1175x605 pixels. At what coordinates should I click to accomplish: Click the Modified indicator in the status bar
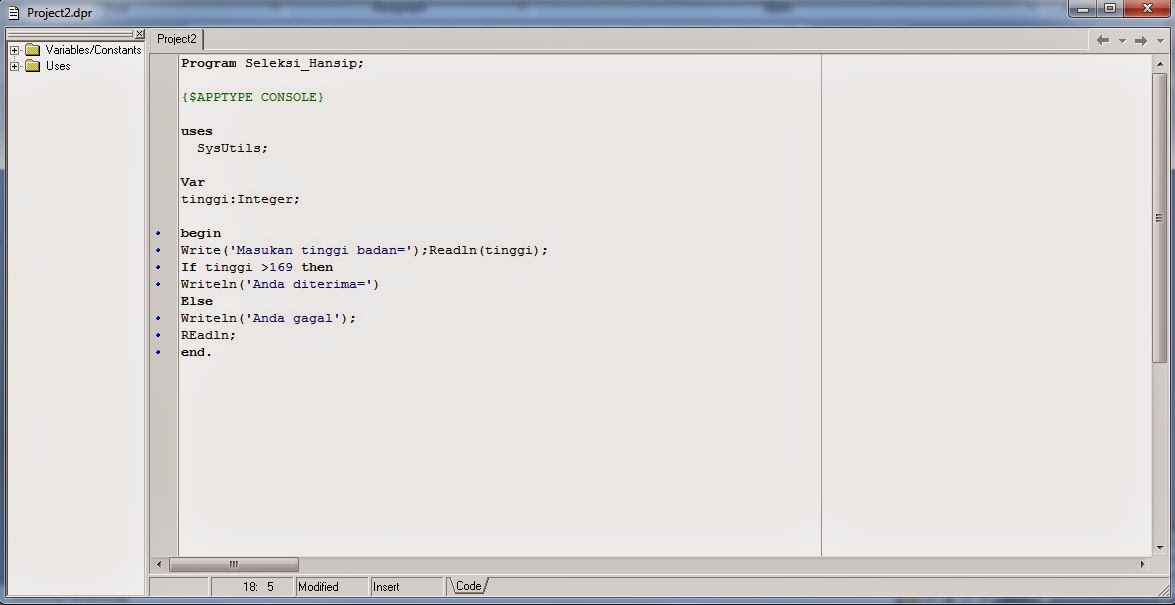pos(318,586)
